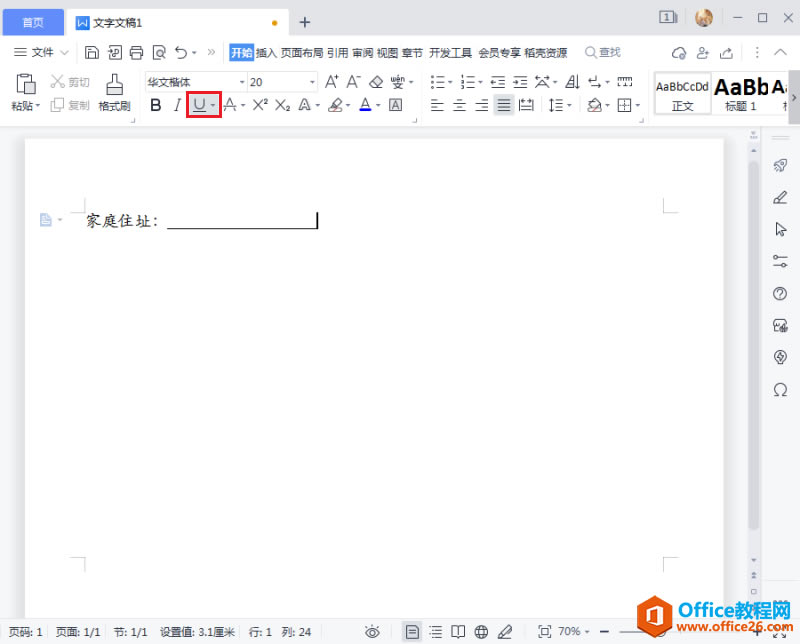
Task: Switch to the 引用 tab
Action: click(337, 53)
